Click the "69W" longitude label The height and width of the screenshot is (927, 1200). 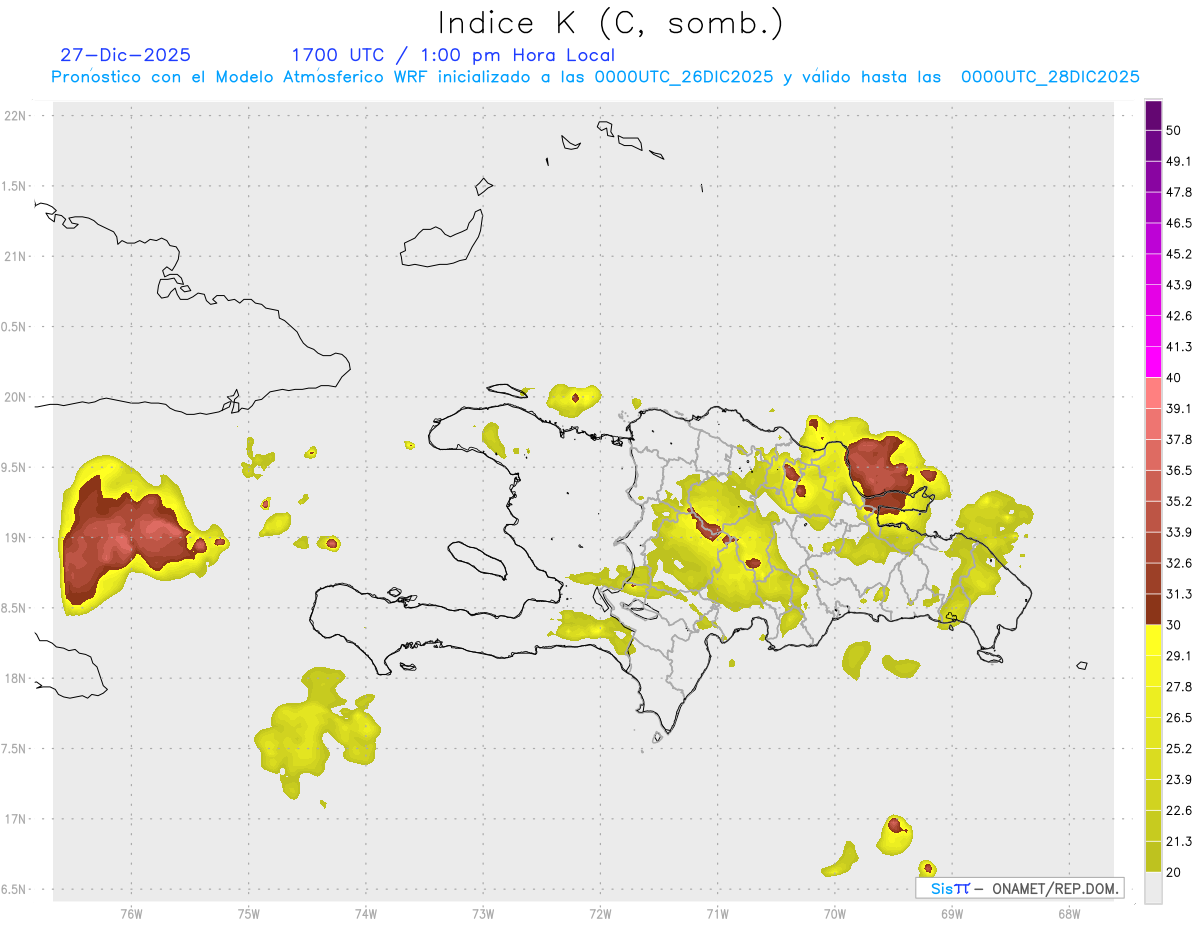951,914
